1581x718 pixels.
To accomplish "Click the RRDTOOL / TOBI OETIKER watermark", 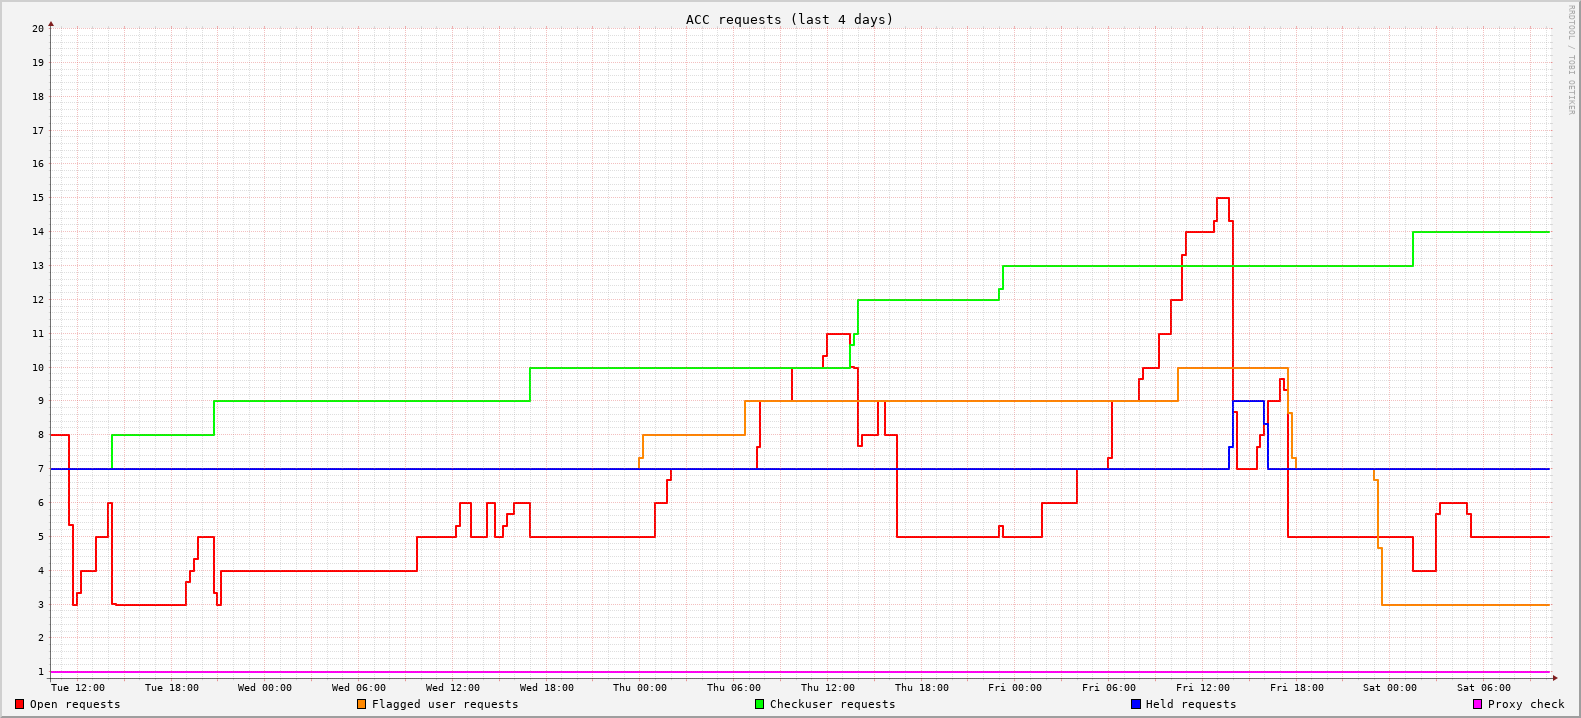I will click(1571, 59).
